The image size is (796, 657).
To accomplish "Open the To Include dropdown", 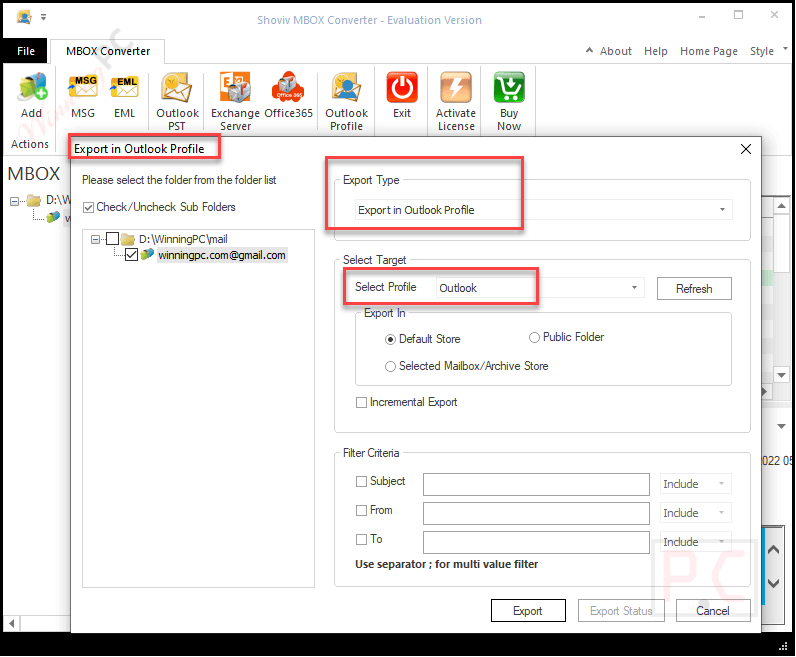I will pyautogui.click(x=695, y=542).
